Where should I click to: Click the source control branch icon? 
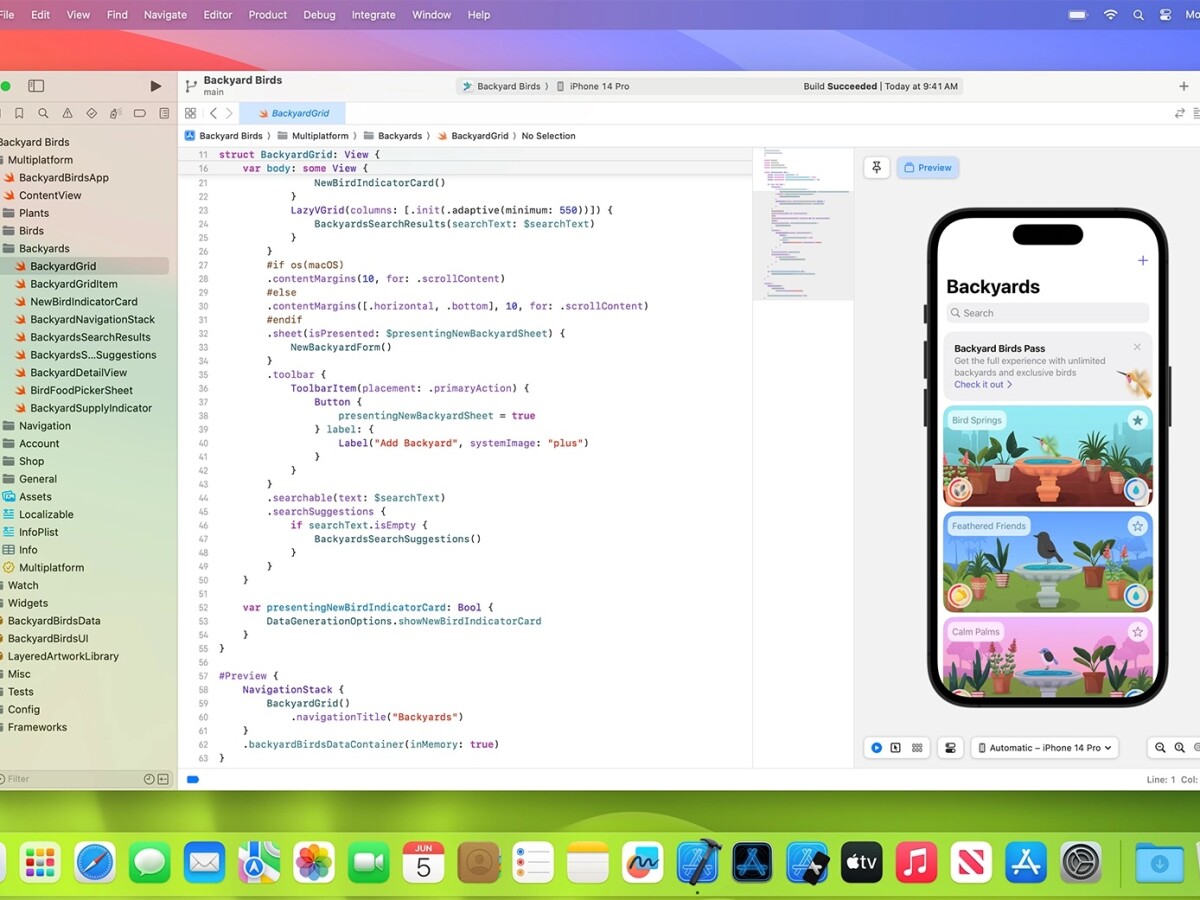click(x=191, y=87)
